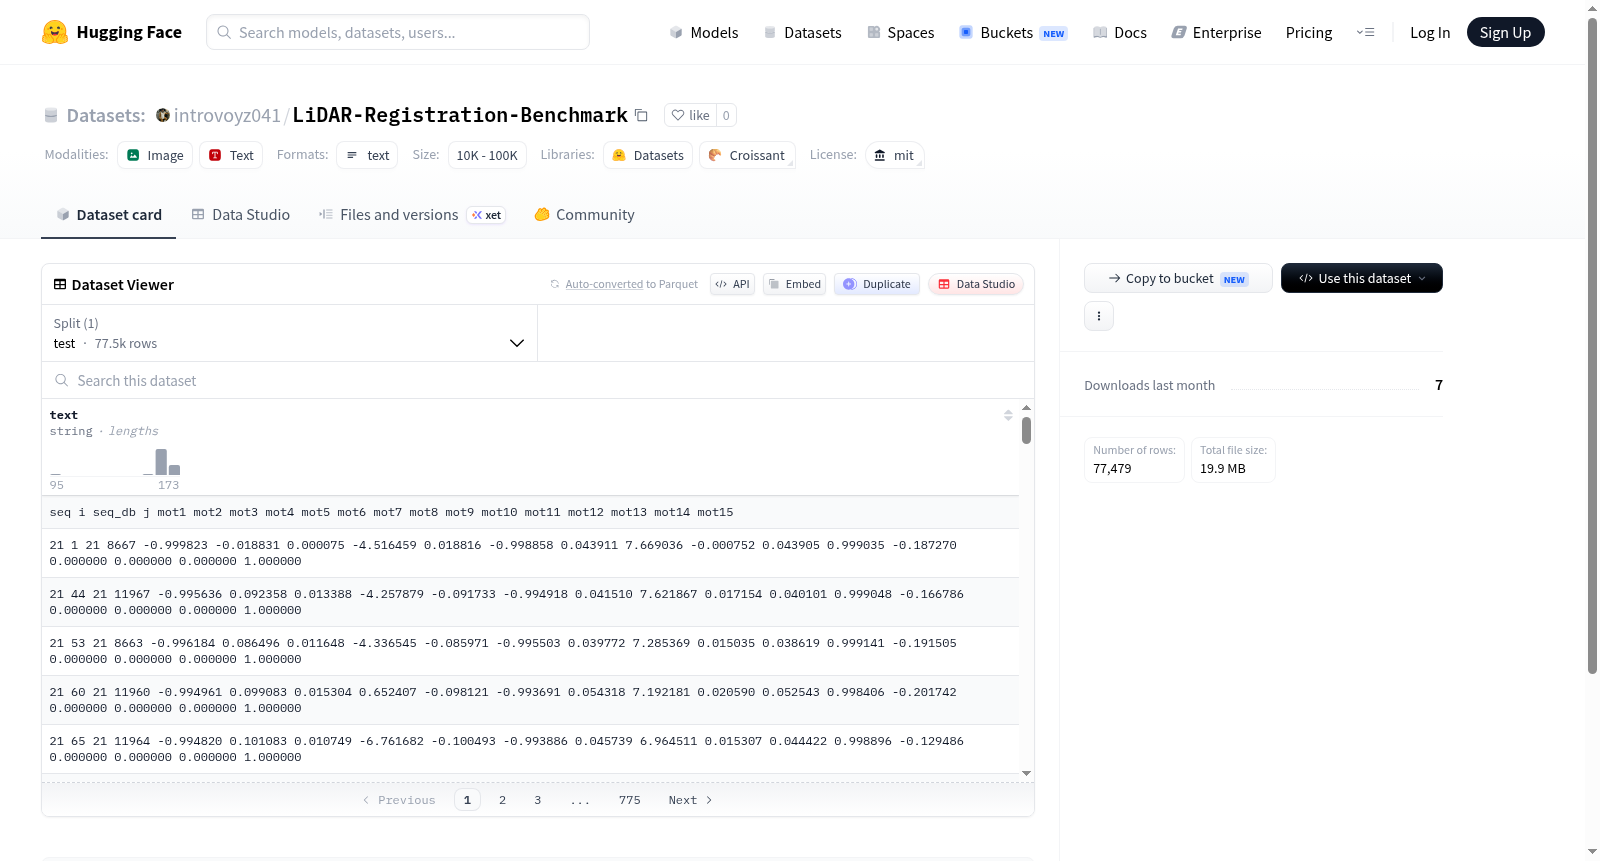Go to page 2 of the dataset

pyautogui.click(x=502, y=800)
